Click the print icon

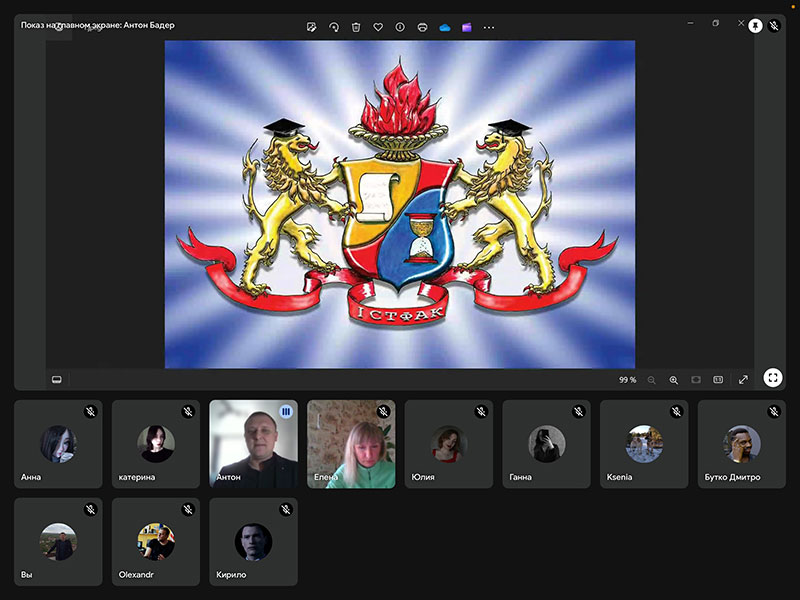coord(422,27)
